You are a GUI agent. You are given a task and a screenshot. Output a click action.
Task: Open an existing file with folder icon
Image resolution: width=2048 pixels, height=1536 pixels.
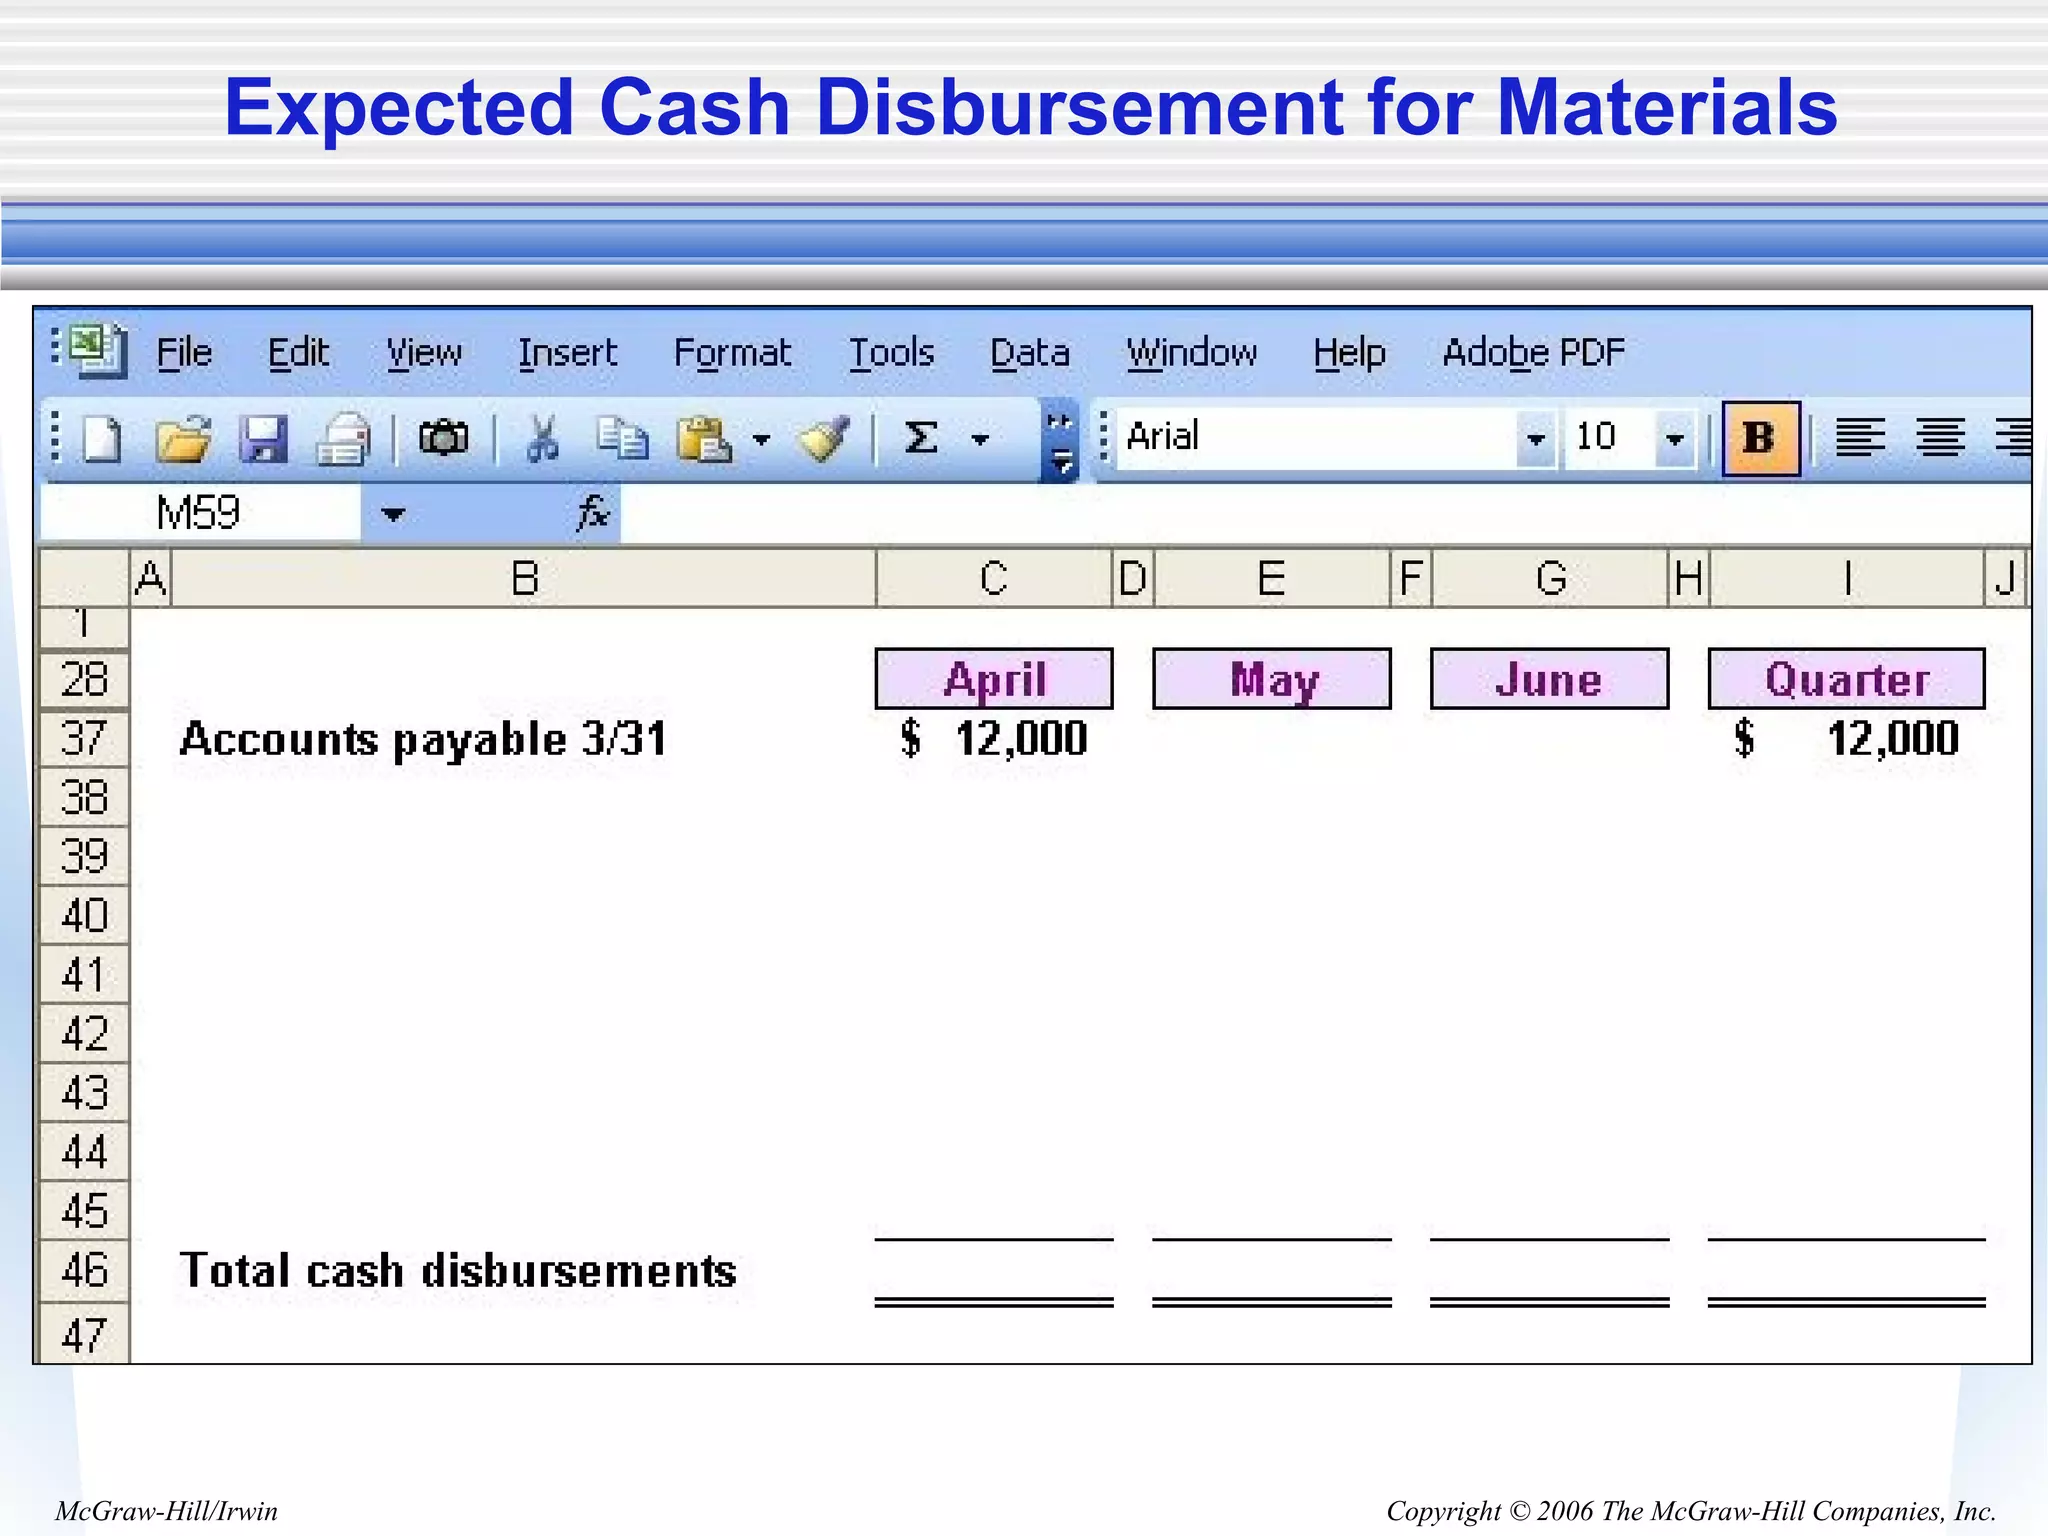(x=184, y=439)
